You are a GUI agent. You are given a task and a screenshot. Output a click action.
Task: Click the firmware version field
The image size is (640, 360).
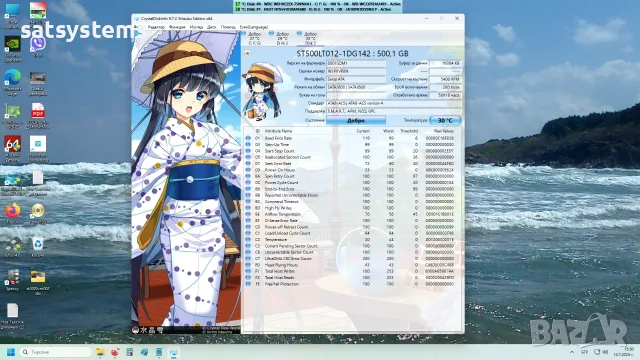[x=356, y=63]
